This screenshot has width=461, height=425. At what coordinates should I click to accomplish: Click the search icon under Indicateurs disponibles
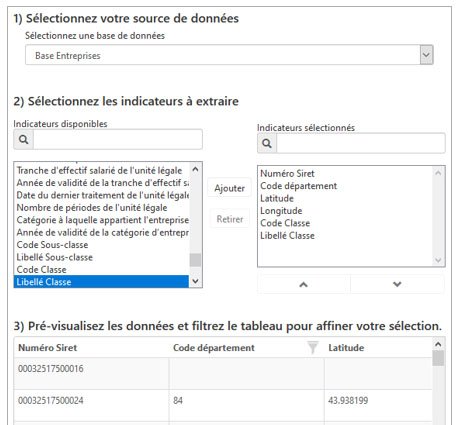click(23, 139)
